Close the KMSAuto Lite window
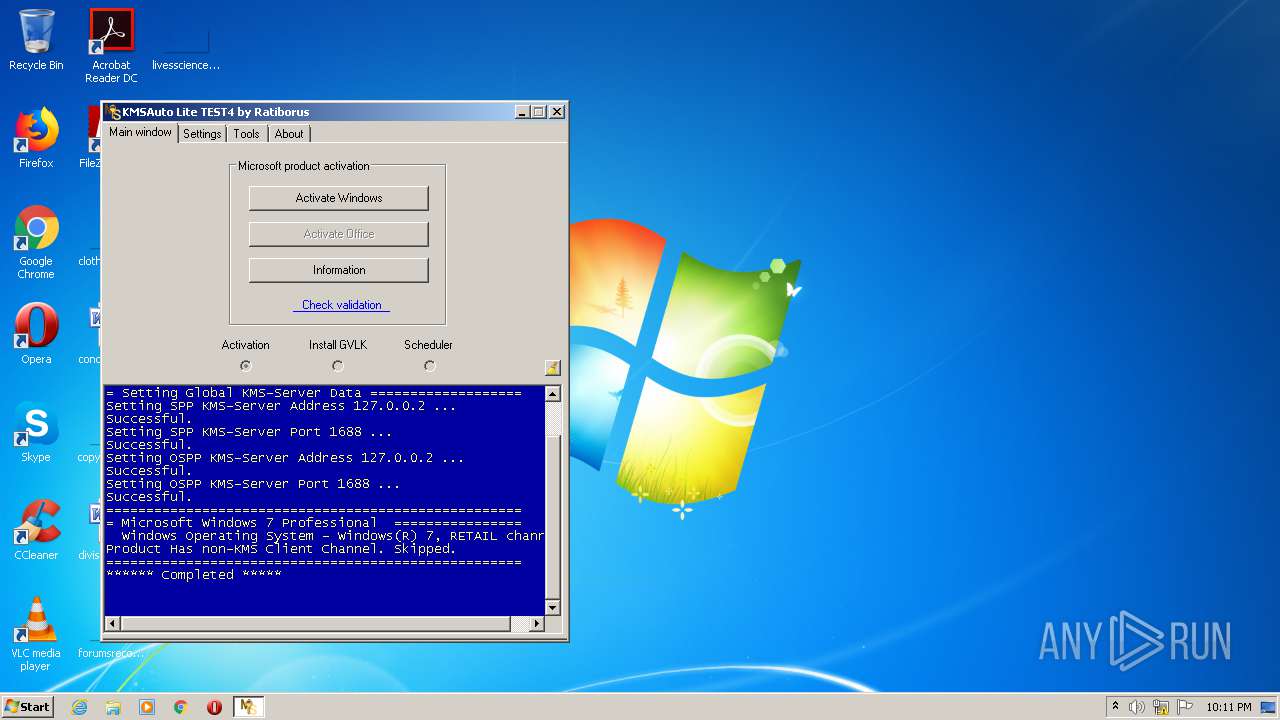Viewport: 1280px width, 720px height. tap(557, 112)
